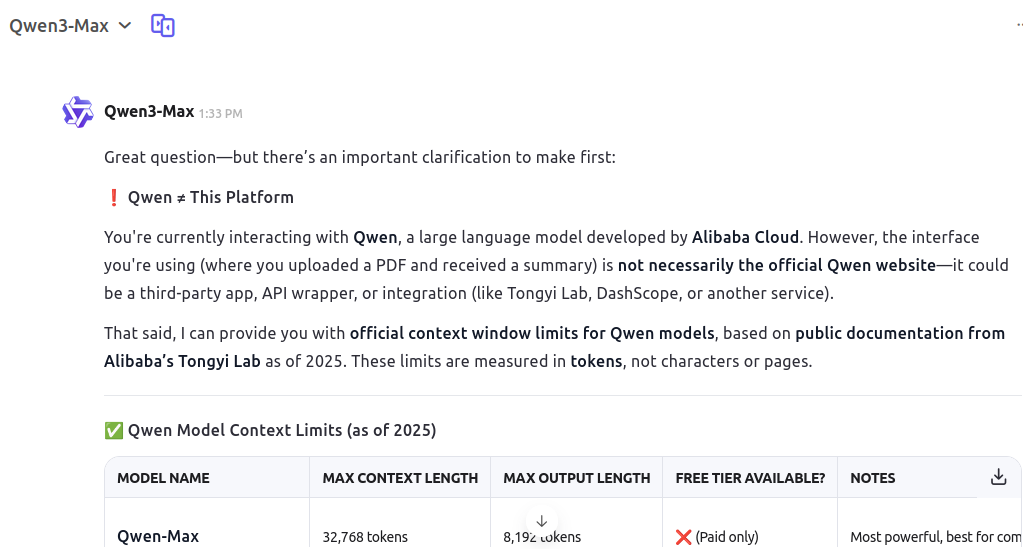Viewport: 1023px width, 549px height.
Task: Open the more options ellipsis at top right
Action: click(x=1018, y=26)
